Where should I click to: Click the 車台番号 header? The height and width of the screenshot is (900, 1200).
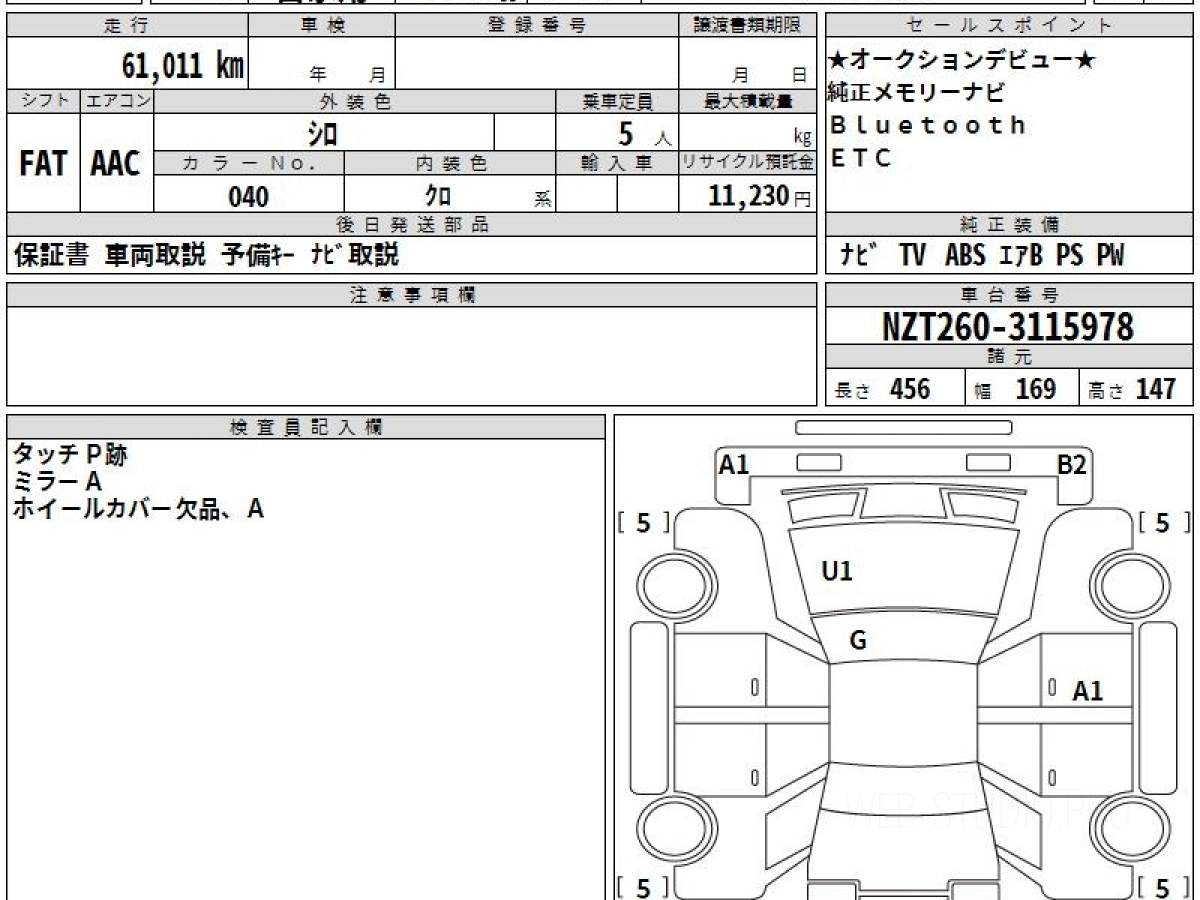(1010, 295)
